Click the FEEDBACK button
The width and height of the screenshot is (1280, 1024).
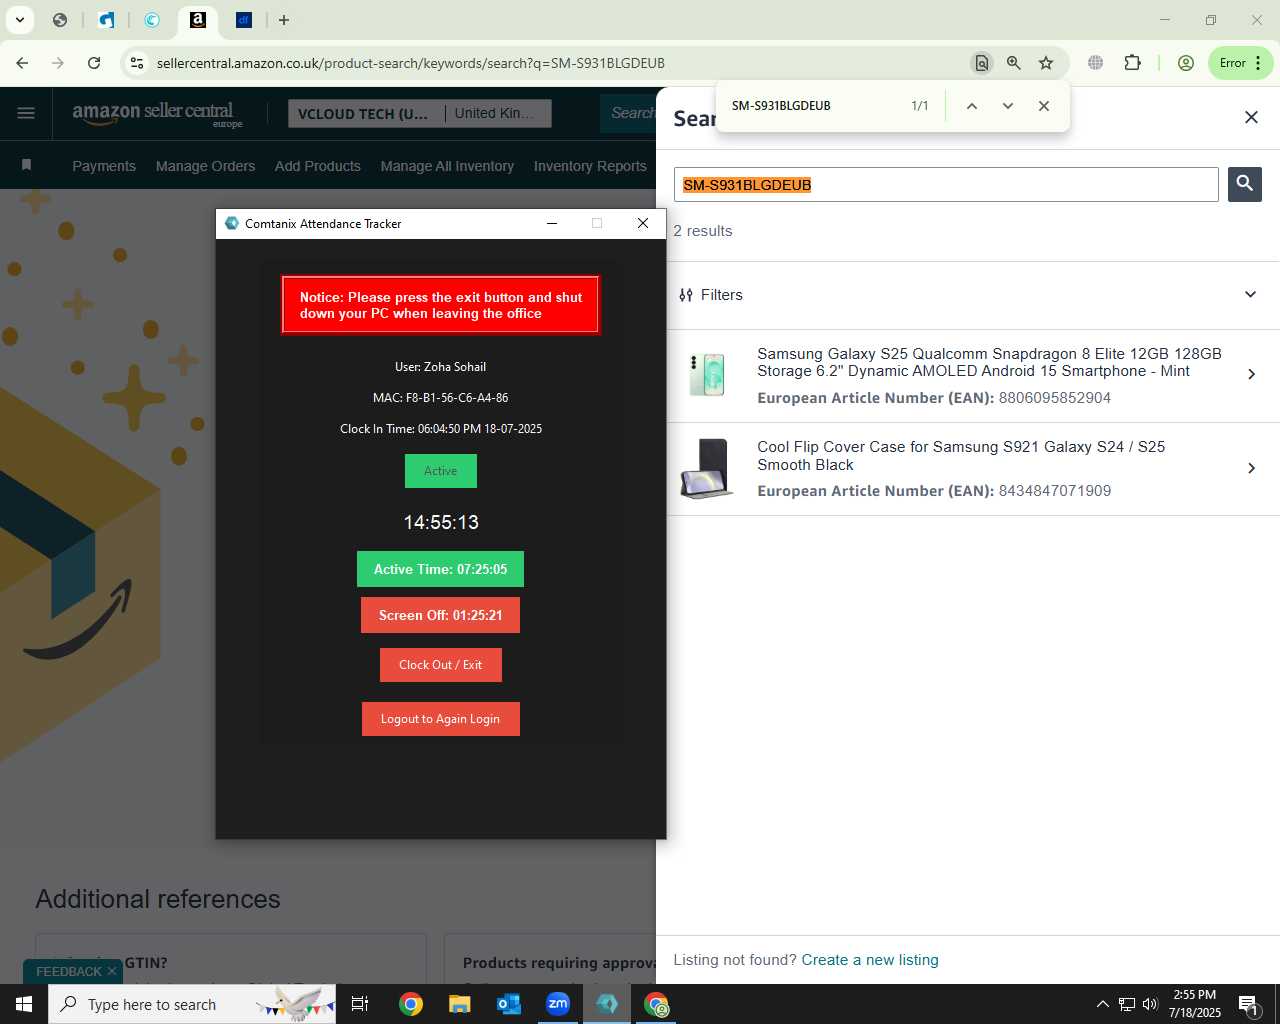pyautogui.click(x=69, y=972)
